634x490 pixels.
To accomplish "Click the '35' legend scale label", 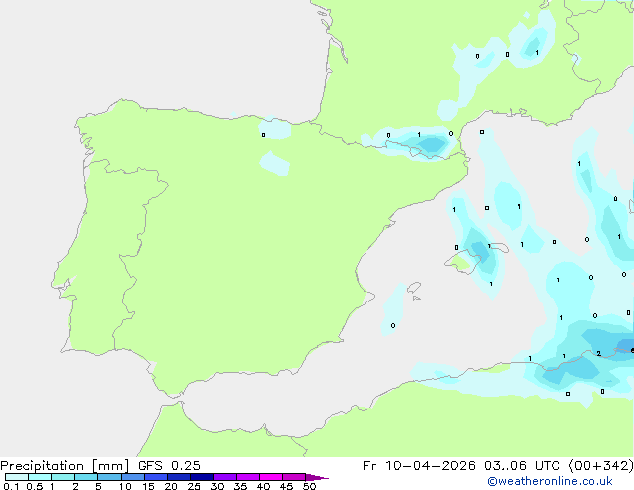I will 240,486.
